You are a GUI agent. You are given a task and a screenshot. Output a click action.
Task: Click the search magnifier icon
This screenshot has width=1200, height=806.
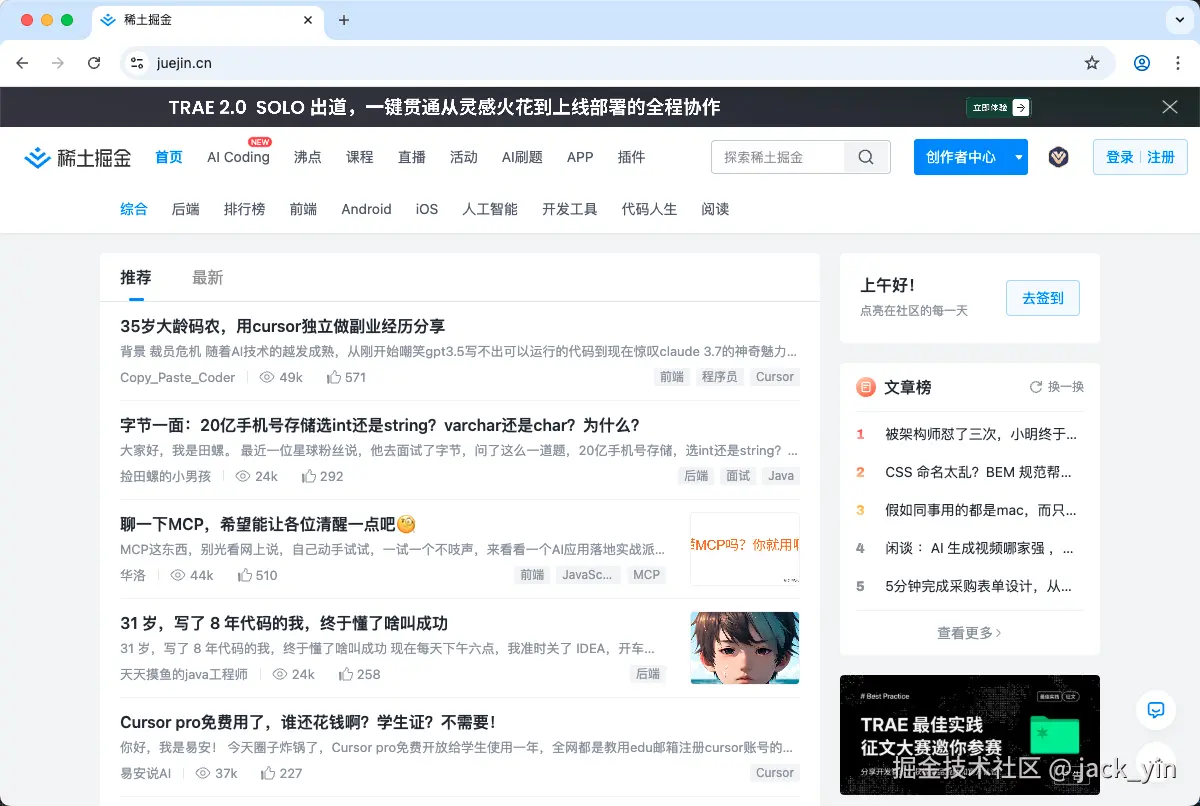click(866, 157)
